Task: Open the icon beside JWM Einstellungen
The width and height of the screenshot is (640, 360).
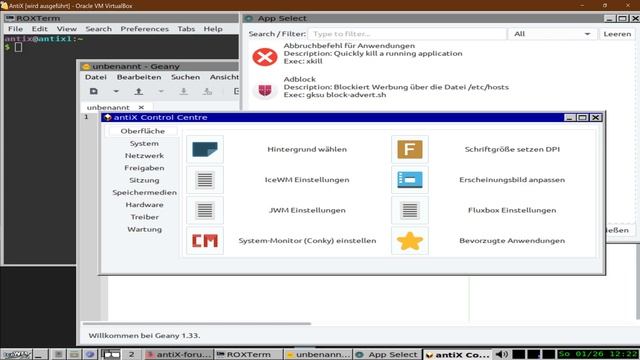Action: click(205, 210)
